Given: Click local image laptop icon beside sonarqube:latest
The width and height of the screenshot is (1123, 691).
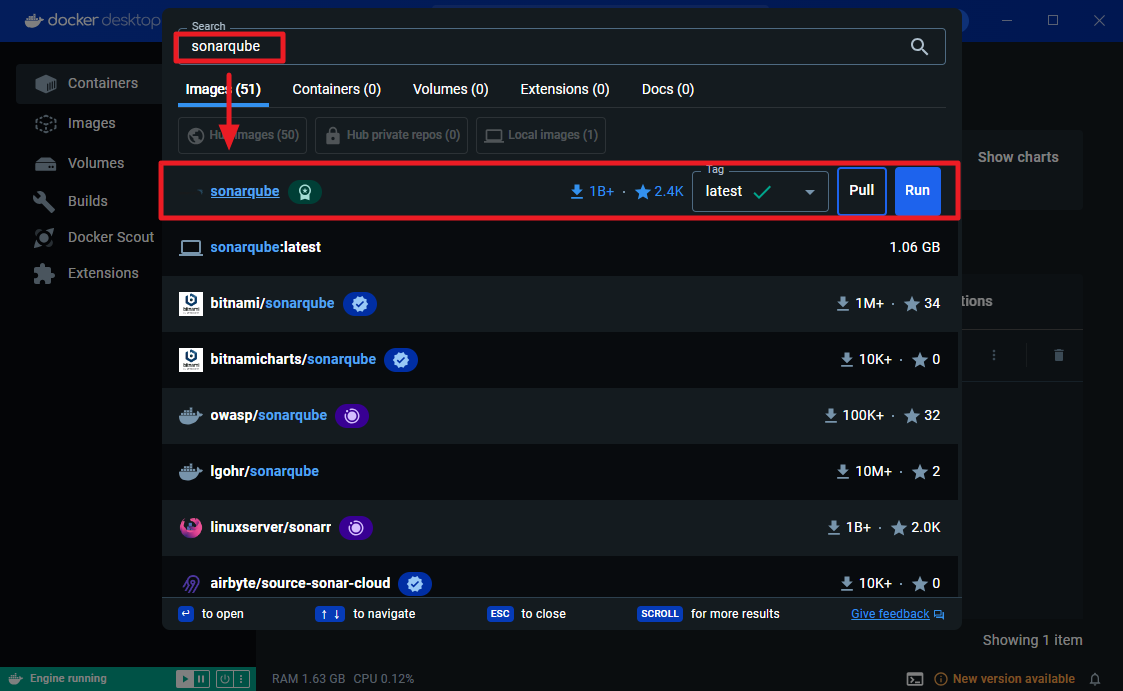Looking at the screenshot, I should point(191,248).
